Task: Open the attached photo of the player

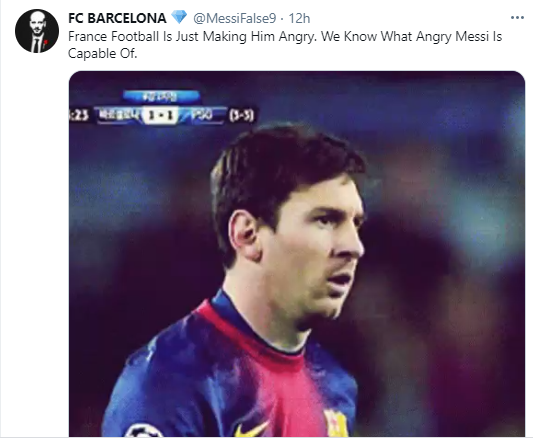Action: pos(297,254)
